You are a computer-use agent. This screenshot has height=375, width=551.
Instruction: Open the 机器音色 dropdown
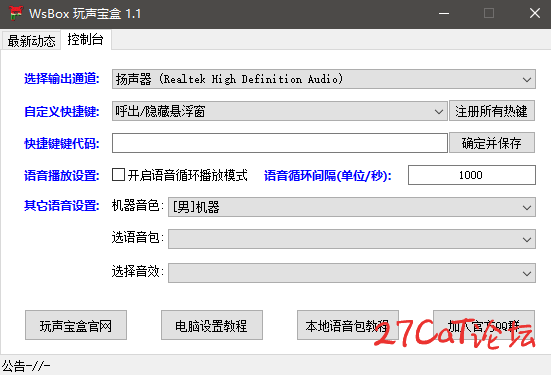[352, 207]
